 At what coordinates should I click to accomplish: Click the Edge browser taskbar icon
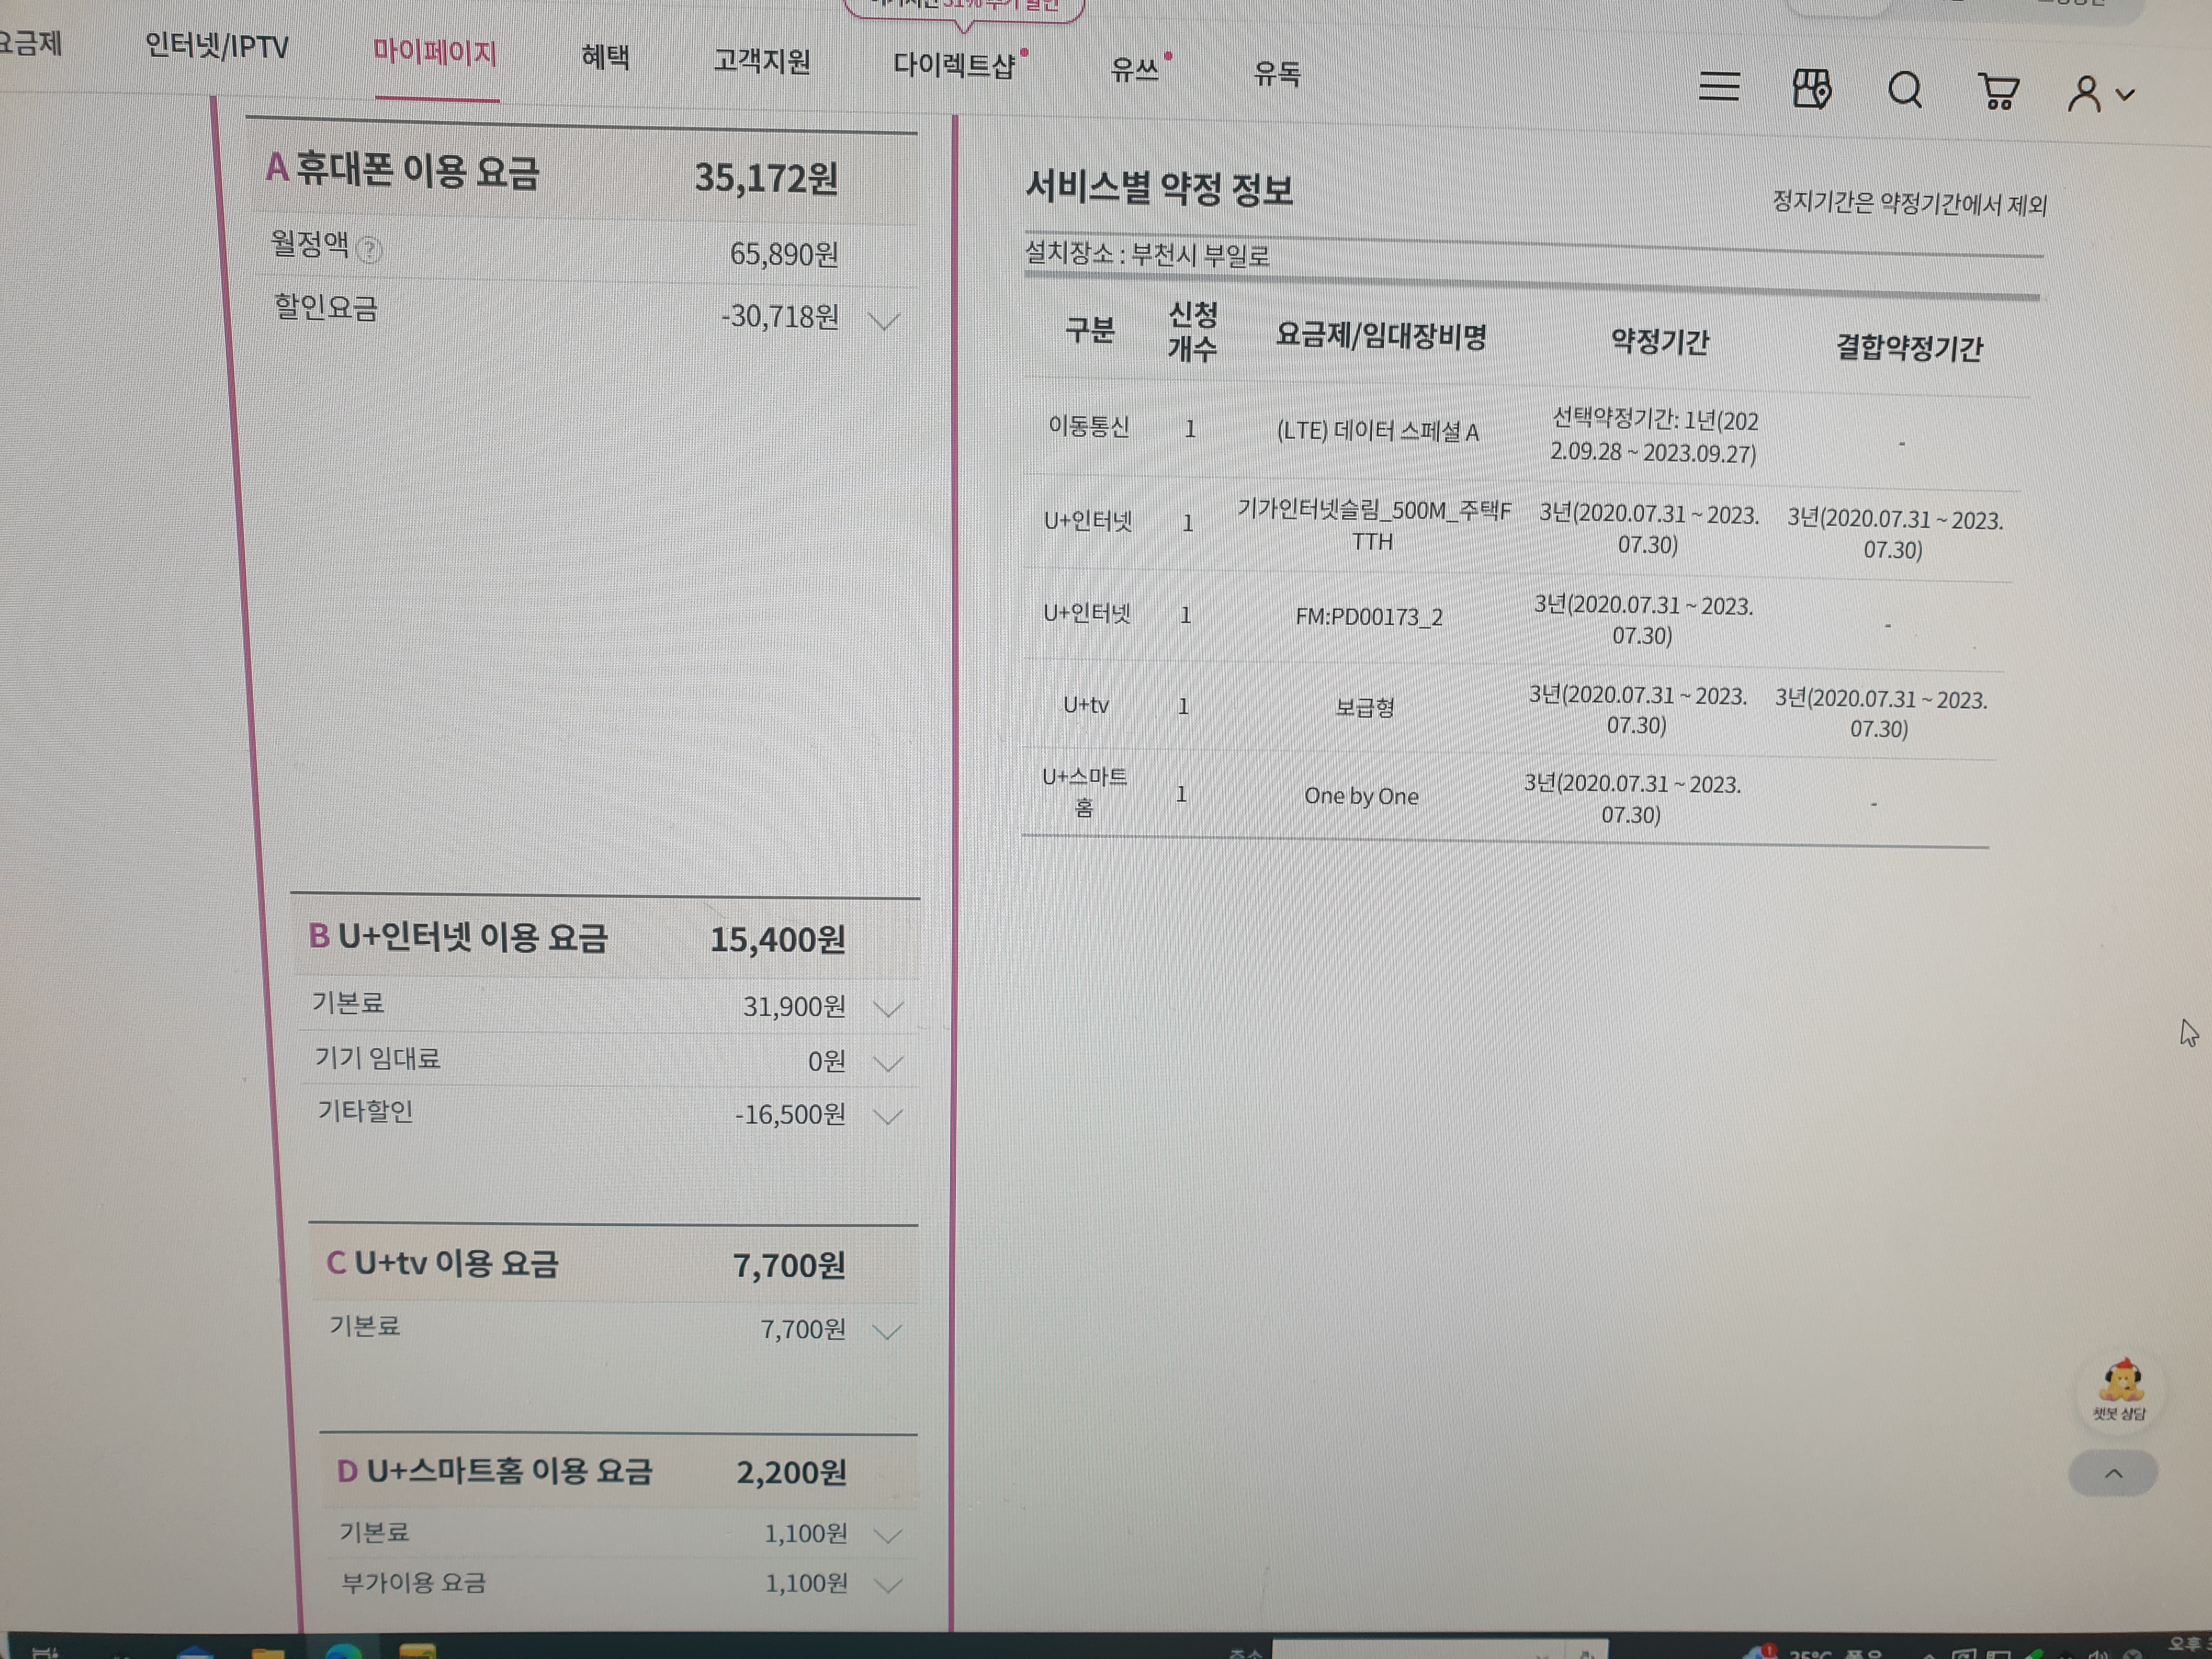[x=343, y=1651]
